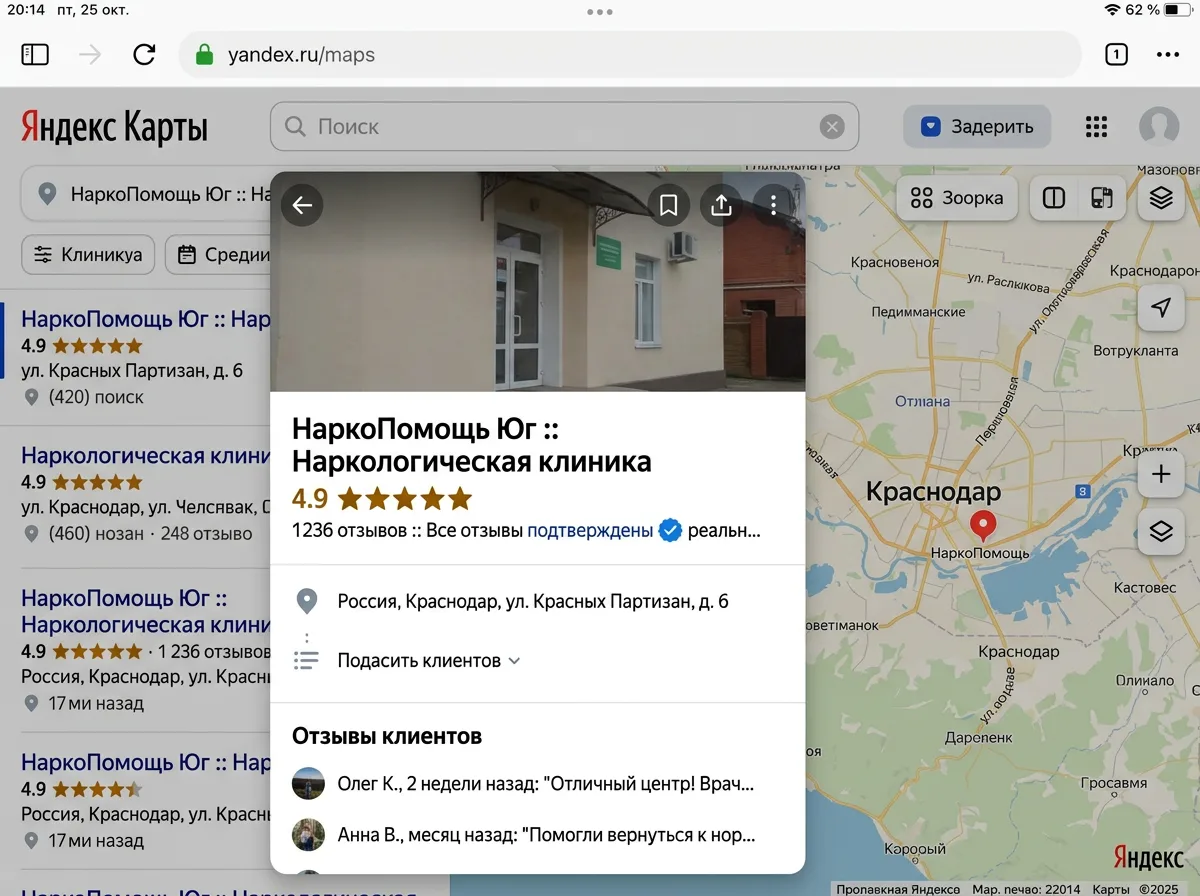Click the blue verified badge icon
Image resolution: width=1200 pixels, height=896 pixels.
[670, 530]
